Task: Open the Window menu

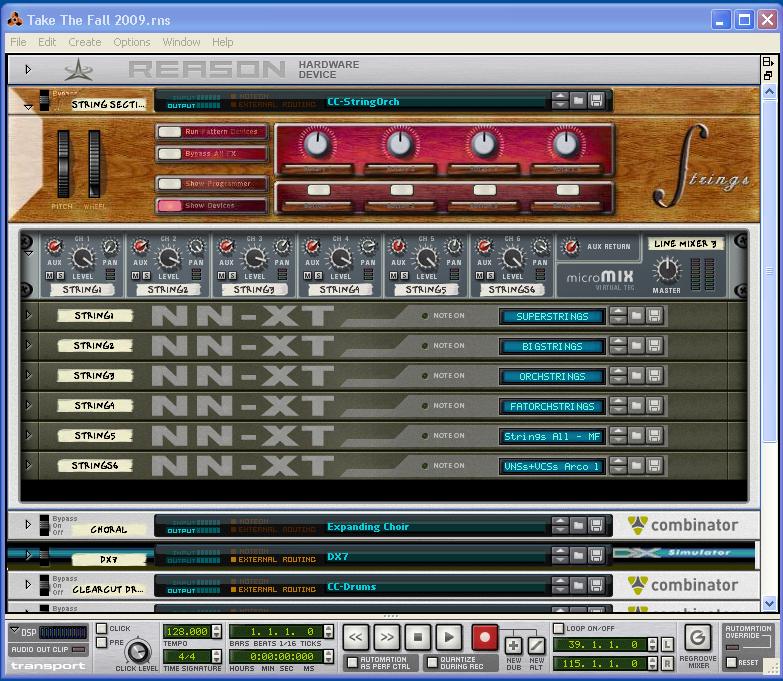Action: [x=181, y=42]
